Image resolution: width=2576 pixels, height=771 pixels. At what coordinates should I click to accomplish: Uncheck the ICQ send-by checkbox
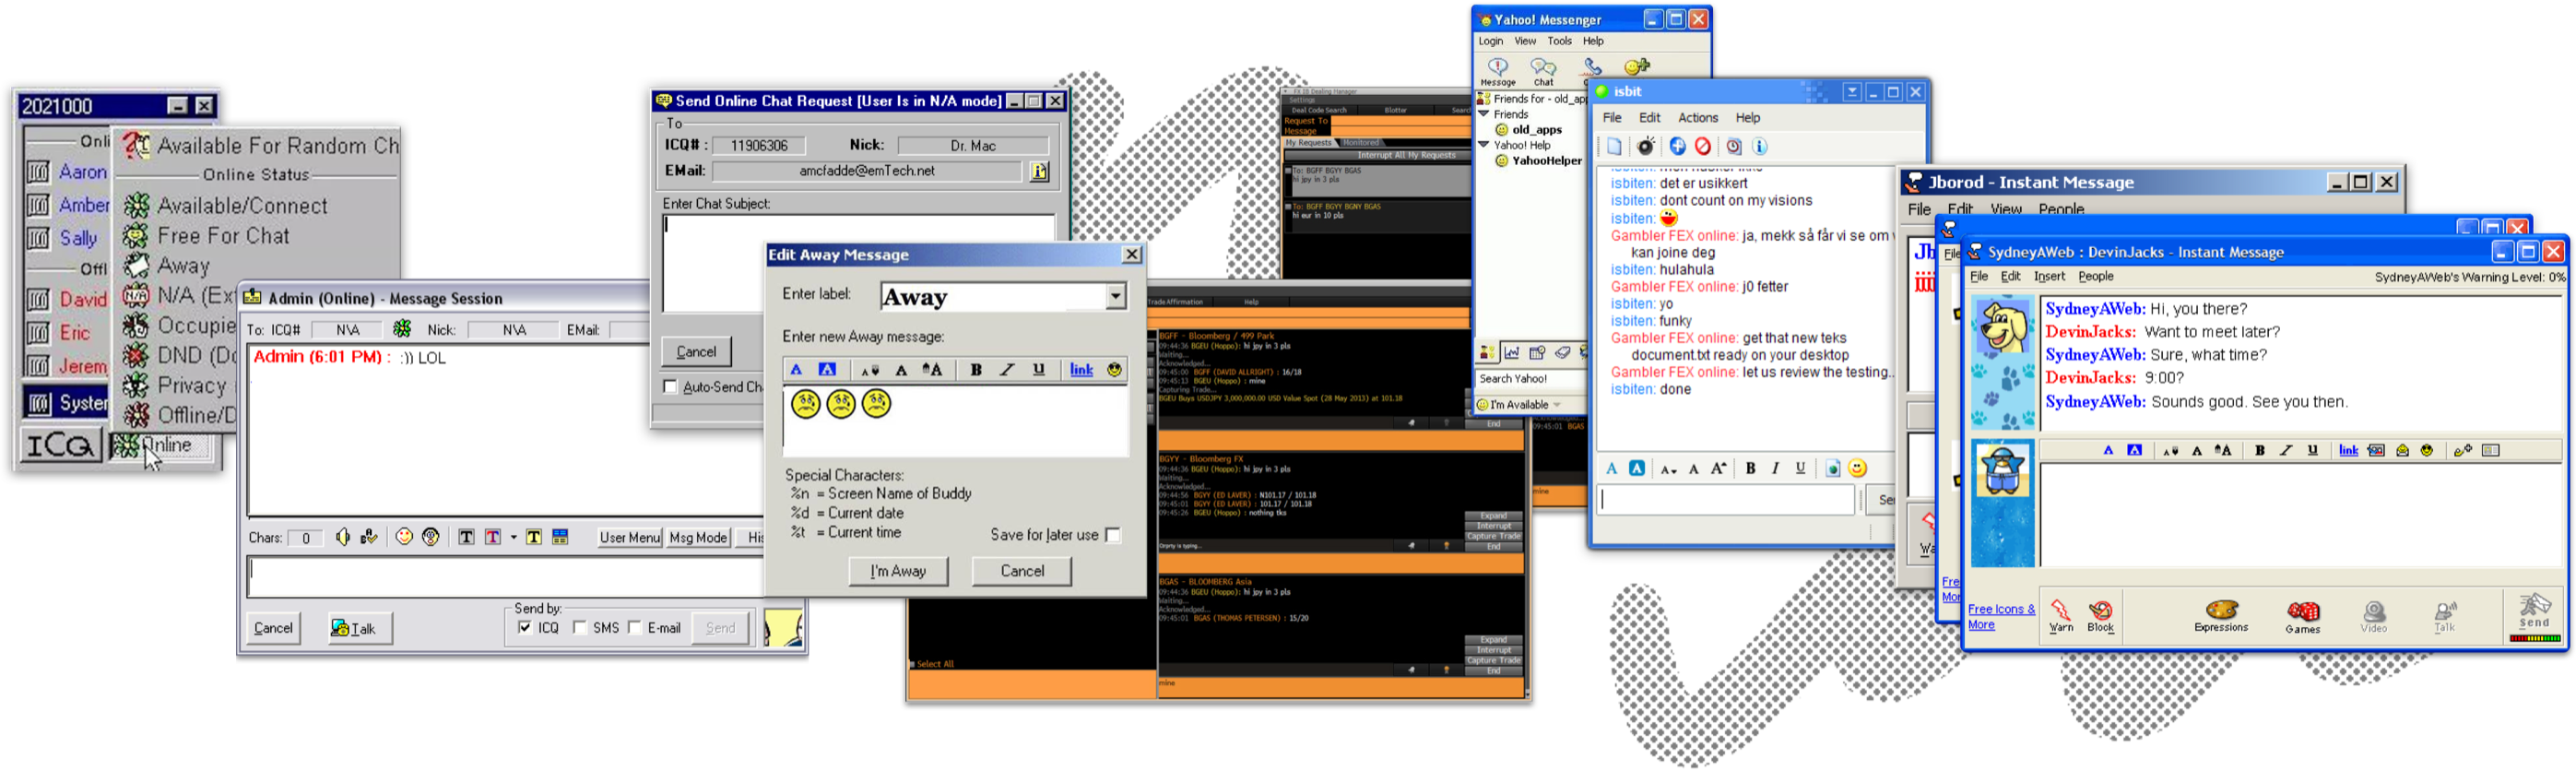(524, 628)
